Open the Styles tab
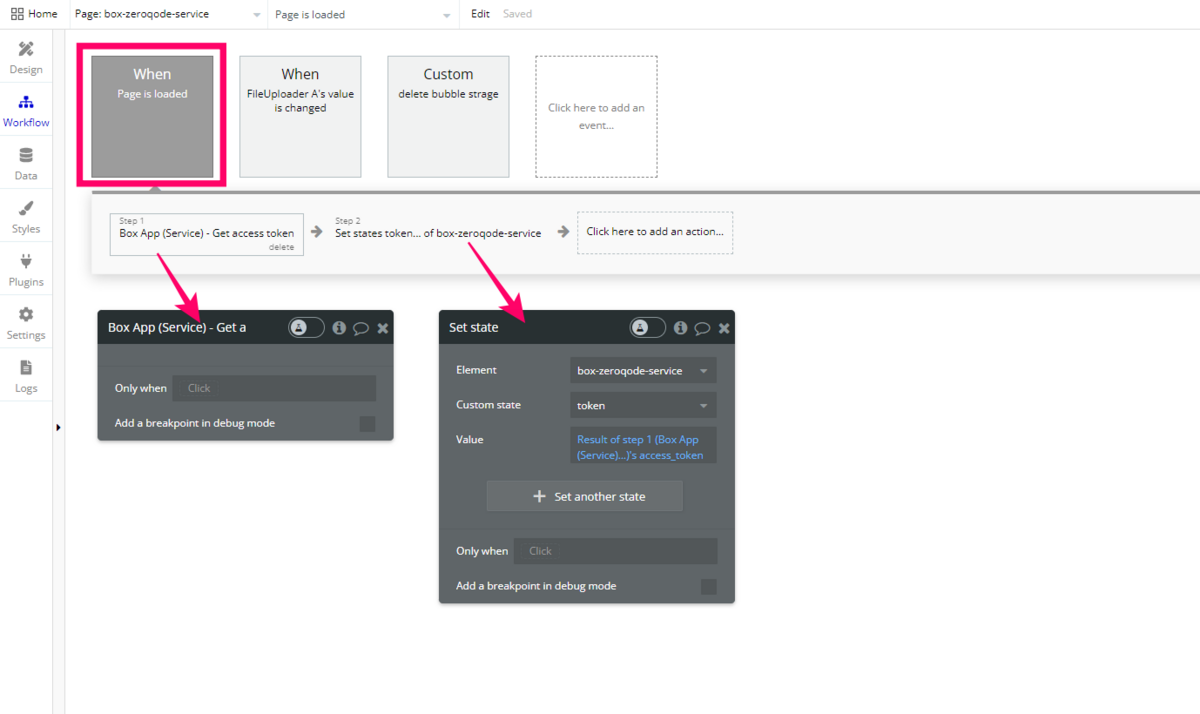Image resolution: width=1200 pixels, height=714 pixels. (26, 217)
